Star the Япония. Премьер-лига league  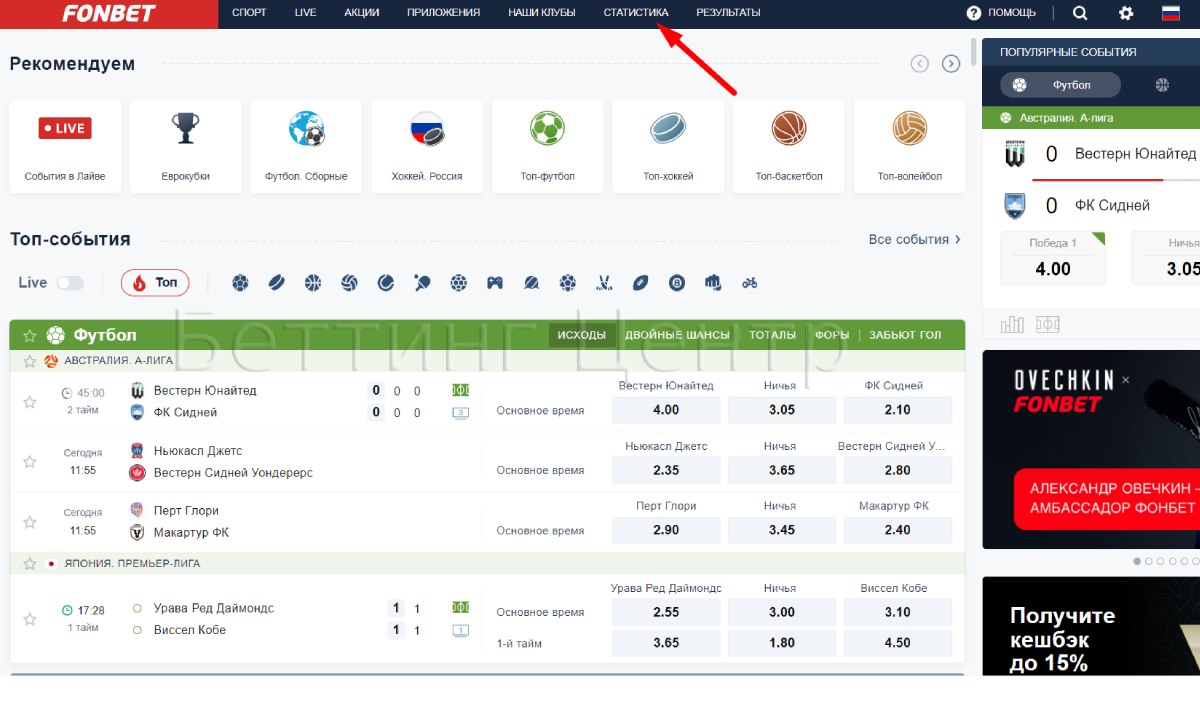pyautogui.click(x=30, y=563)
